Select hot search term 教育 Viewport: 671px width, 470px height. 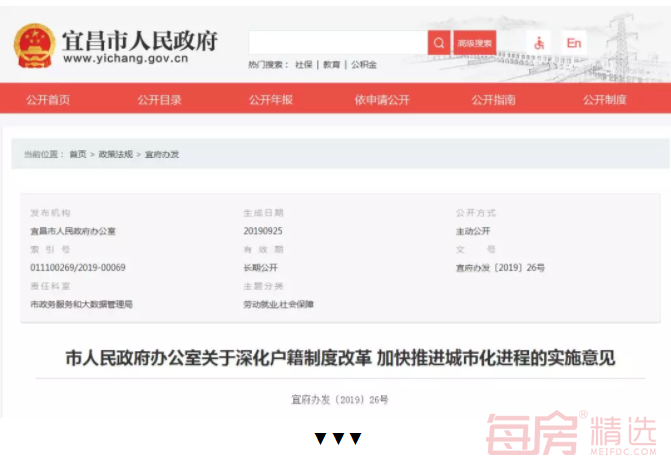[x=331, y=65]
